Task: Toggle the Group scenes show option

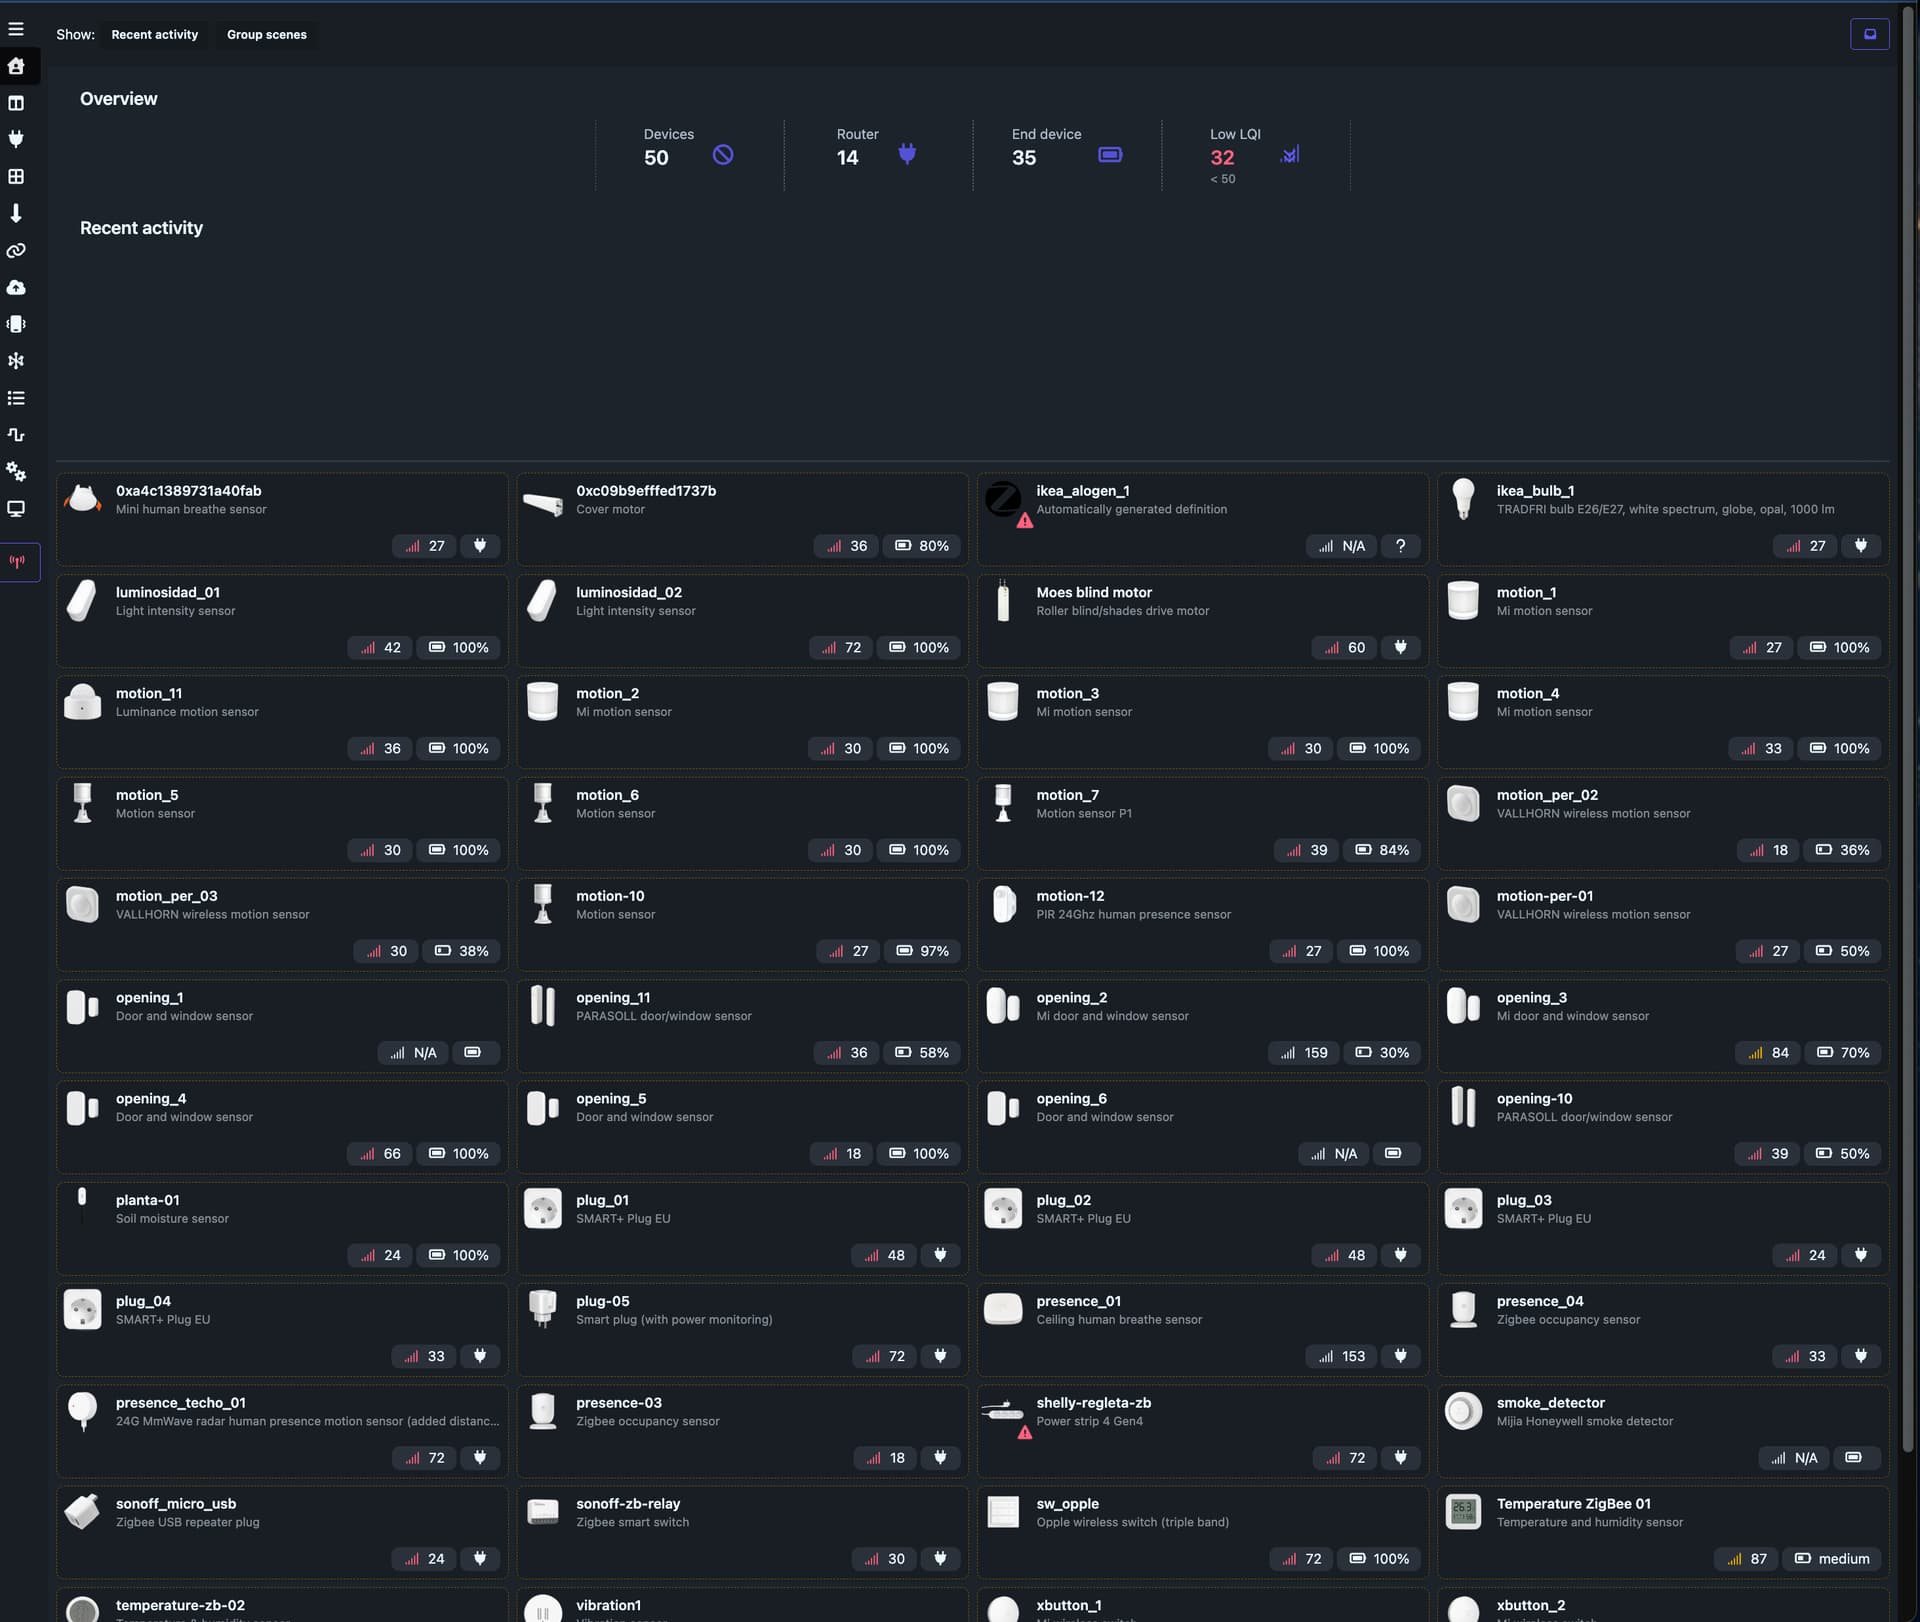Action: [x=266, y=35]
